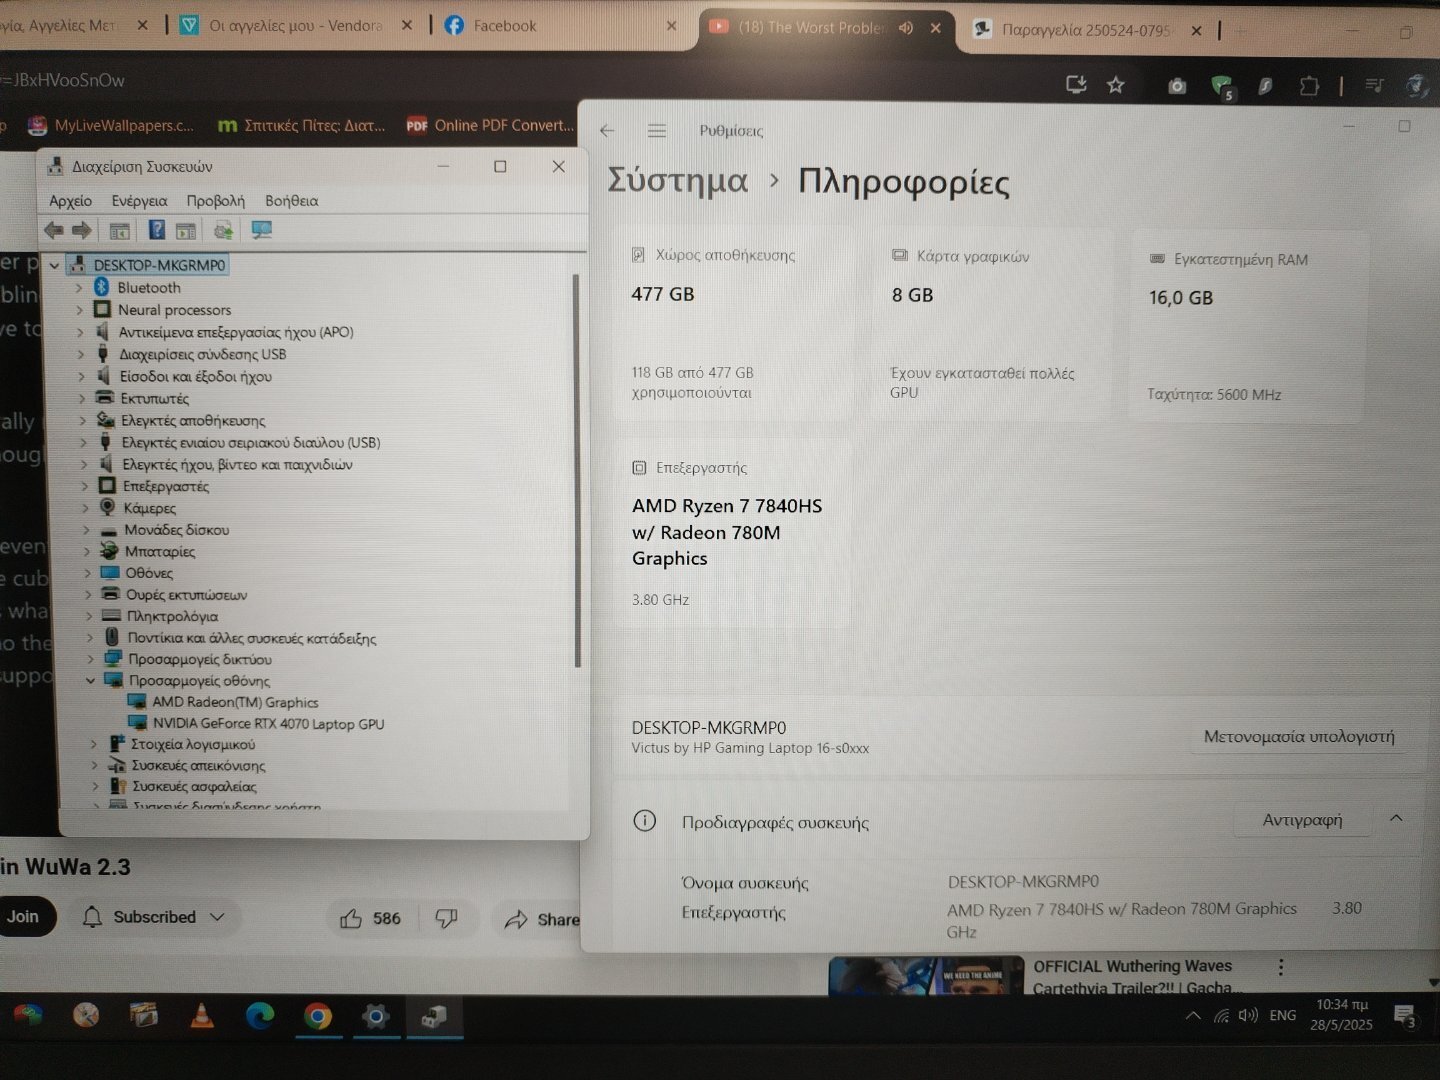
Task: Switch to the Facebook browser tab
Action: pyautogui.click(x=560, y=26)
